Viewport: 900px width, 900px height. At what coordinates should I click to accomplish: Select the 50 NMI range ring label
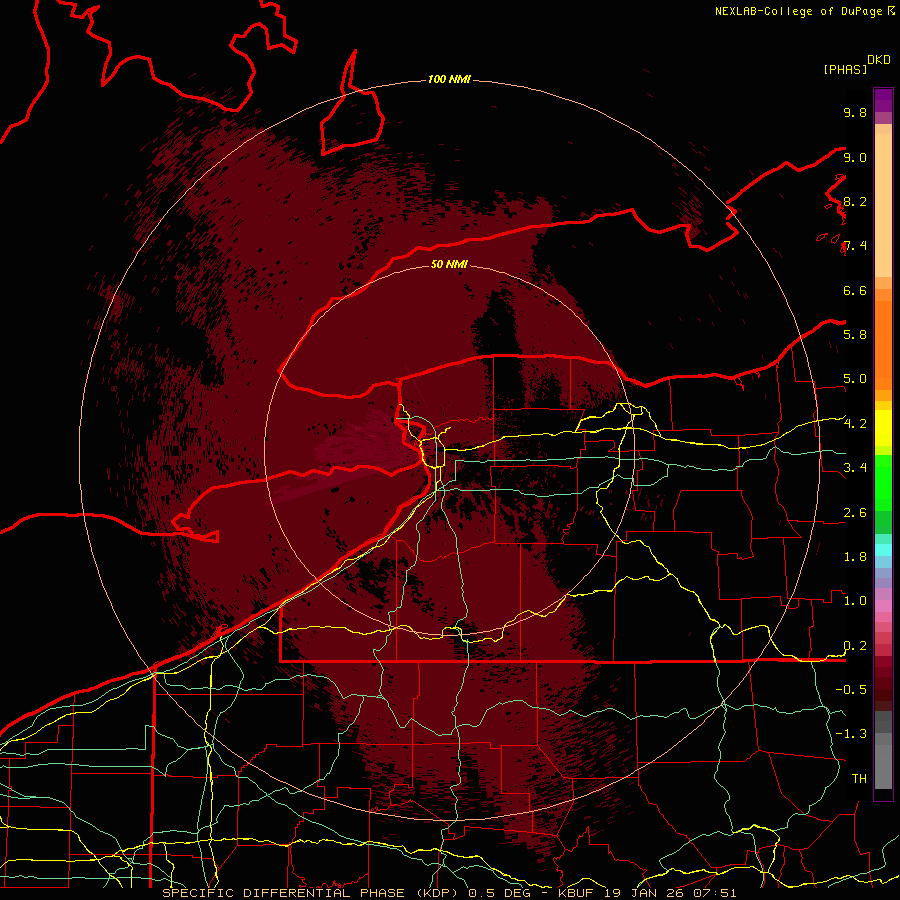coord(449,264)
